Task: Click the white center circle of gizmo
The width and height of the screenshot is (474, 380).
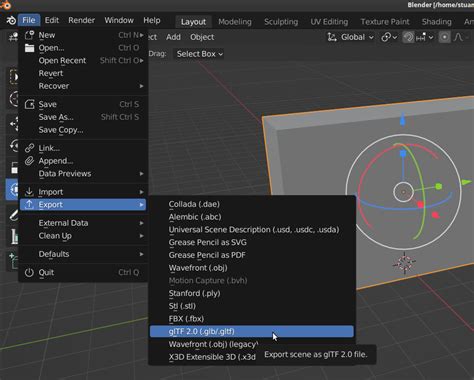Action: click(x=403, y=192)
